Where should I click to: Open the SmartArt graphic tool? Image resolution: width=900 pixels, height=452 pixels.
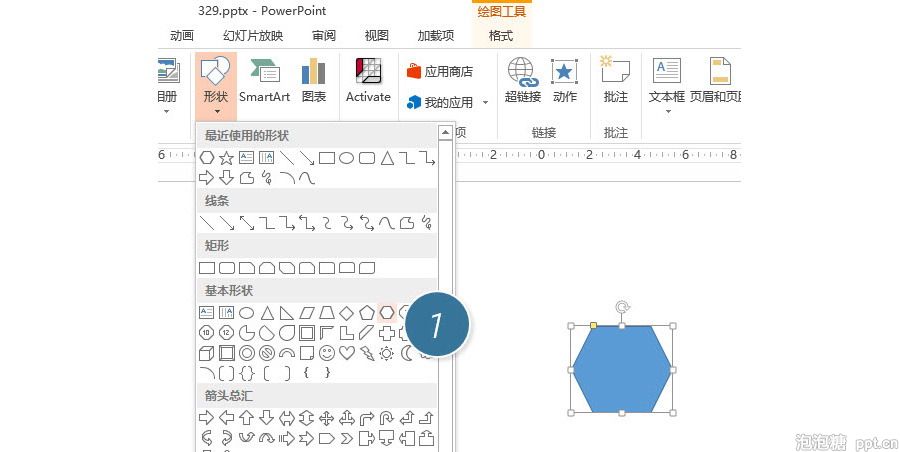(264, 80)
